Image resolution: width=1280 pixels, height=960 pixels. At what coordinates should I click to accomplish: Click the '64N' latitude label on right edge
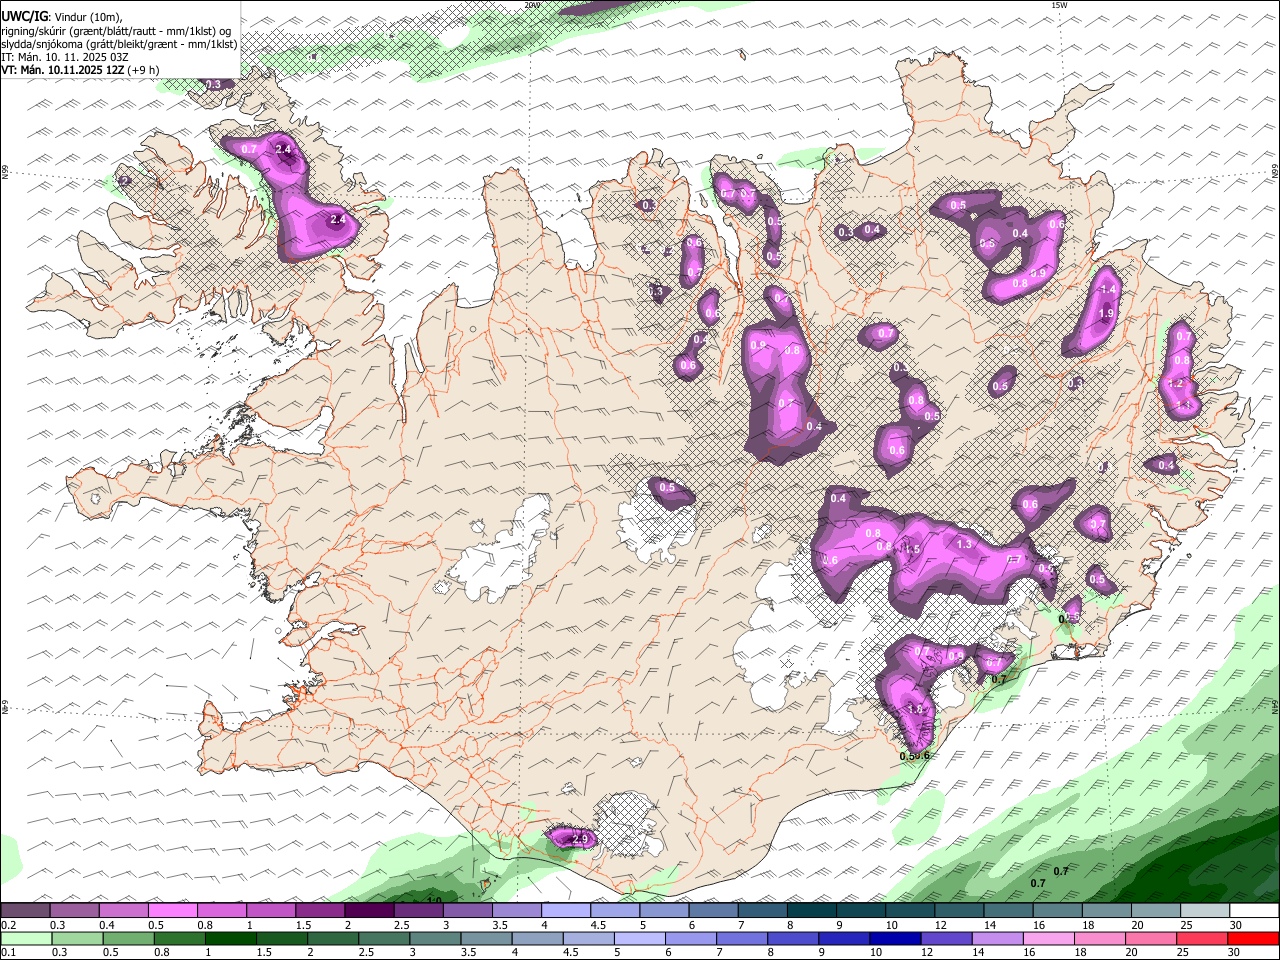pos(1275,706)
